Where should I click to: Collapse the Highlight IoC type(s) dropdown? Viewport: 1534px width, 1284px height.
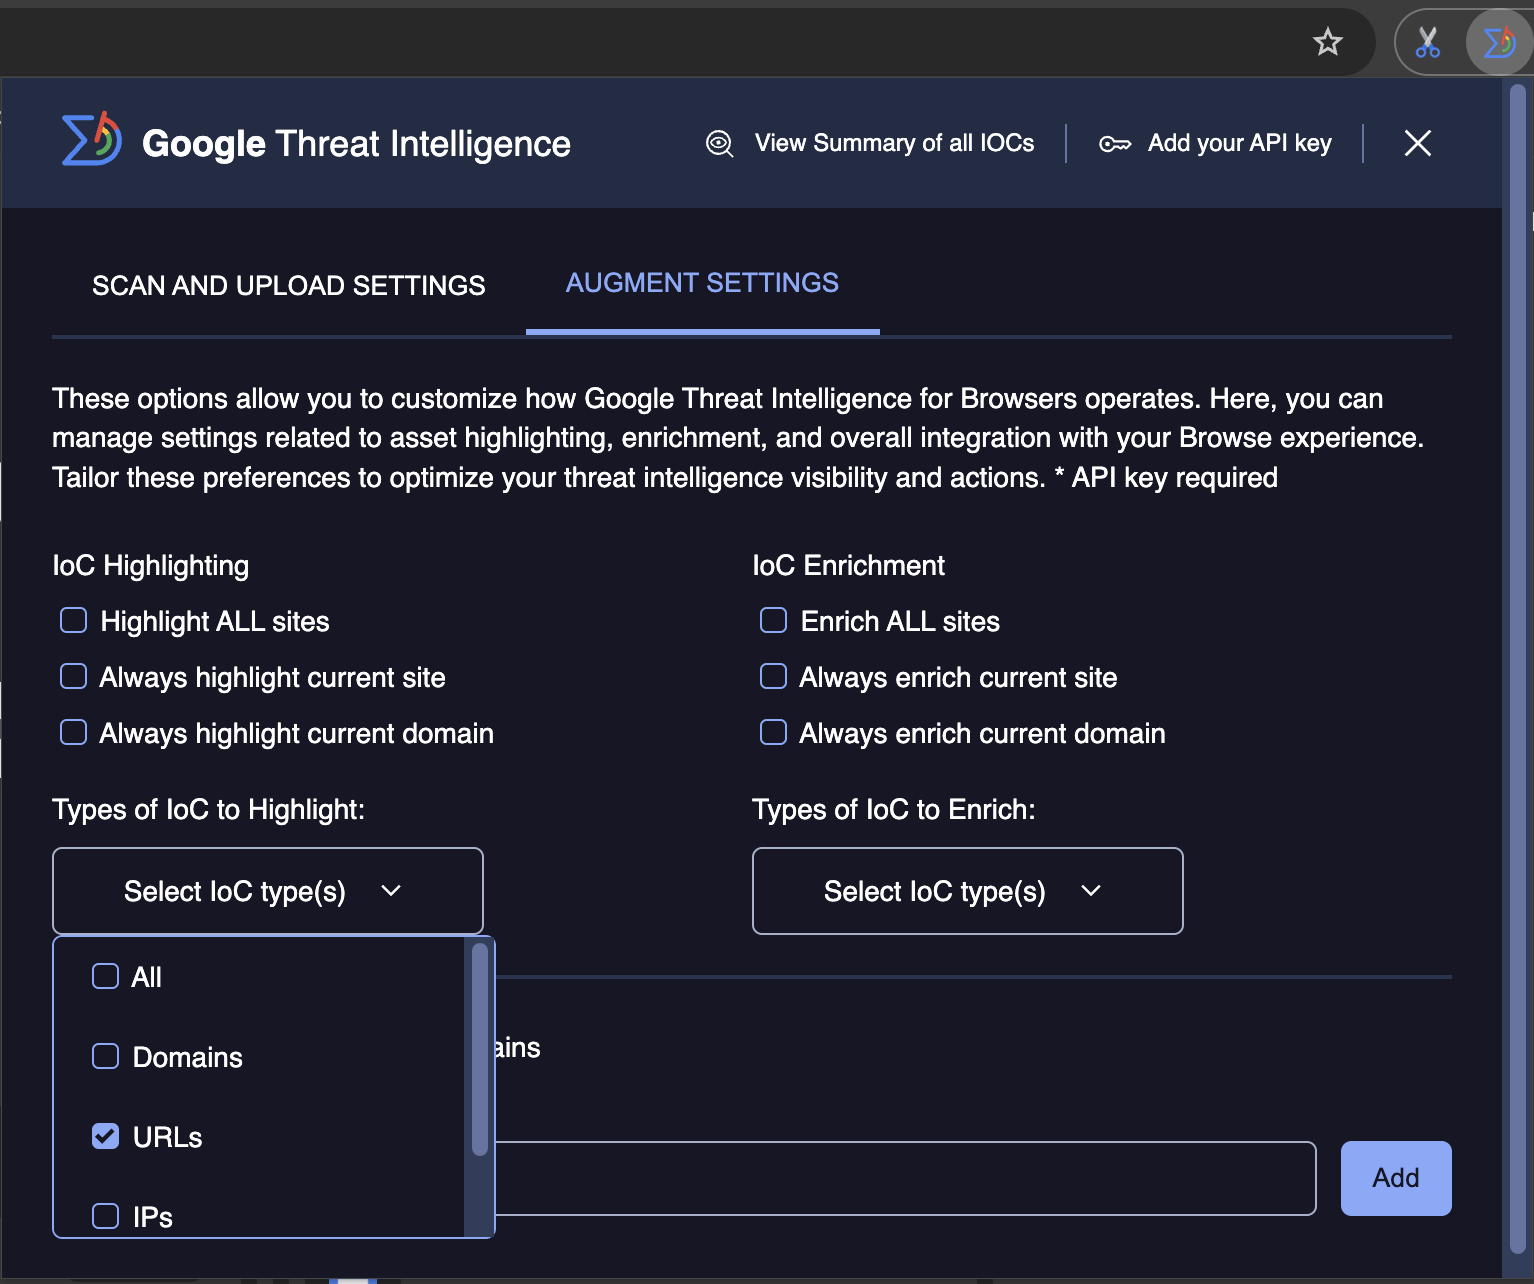click(268, 891)
